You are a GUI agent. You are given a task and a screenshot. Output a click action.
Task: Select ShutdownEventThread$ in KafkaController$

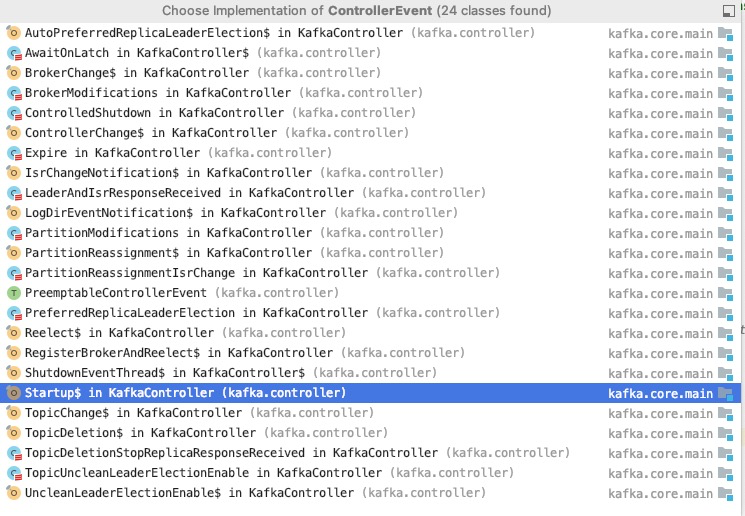pos(371,373)
